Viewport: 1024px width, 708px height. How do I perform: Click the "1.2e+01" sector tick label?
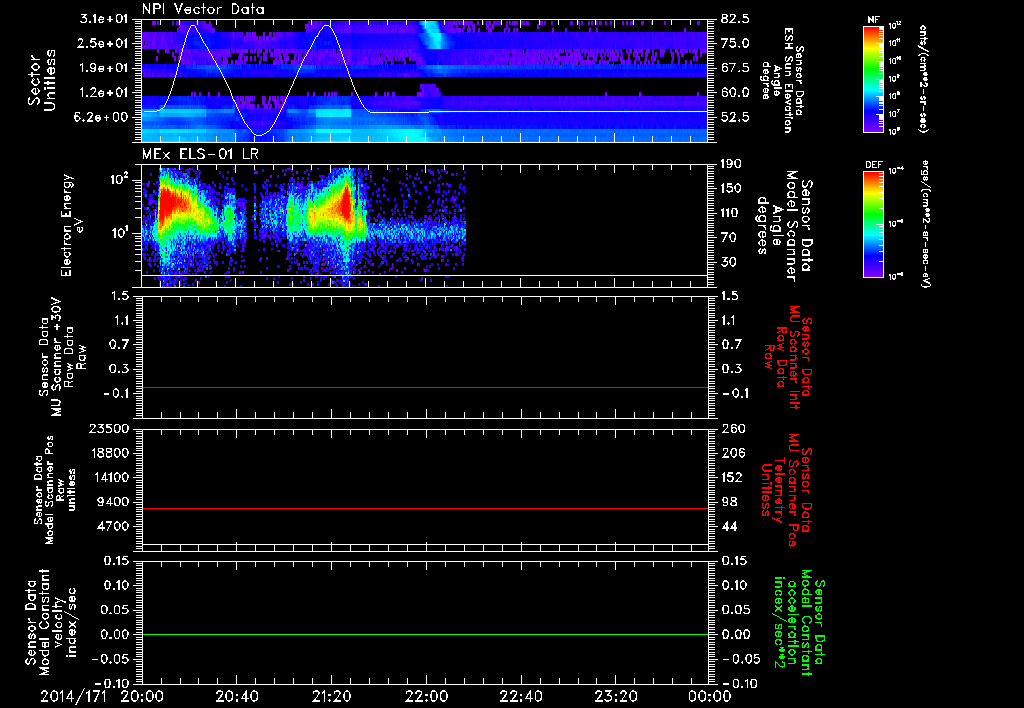[105, 93]
